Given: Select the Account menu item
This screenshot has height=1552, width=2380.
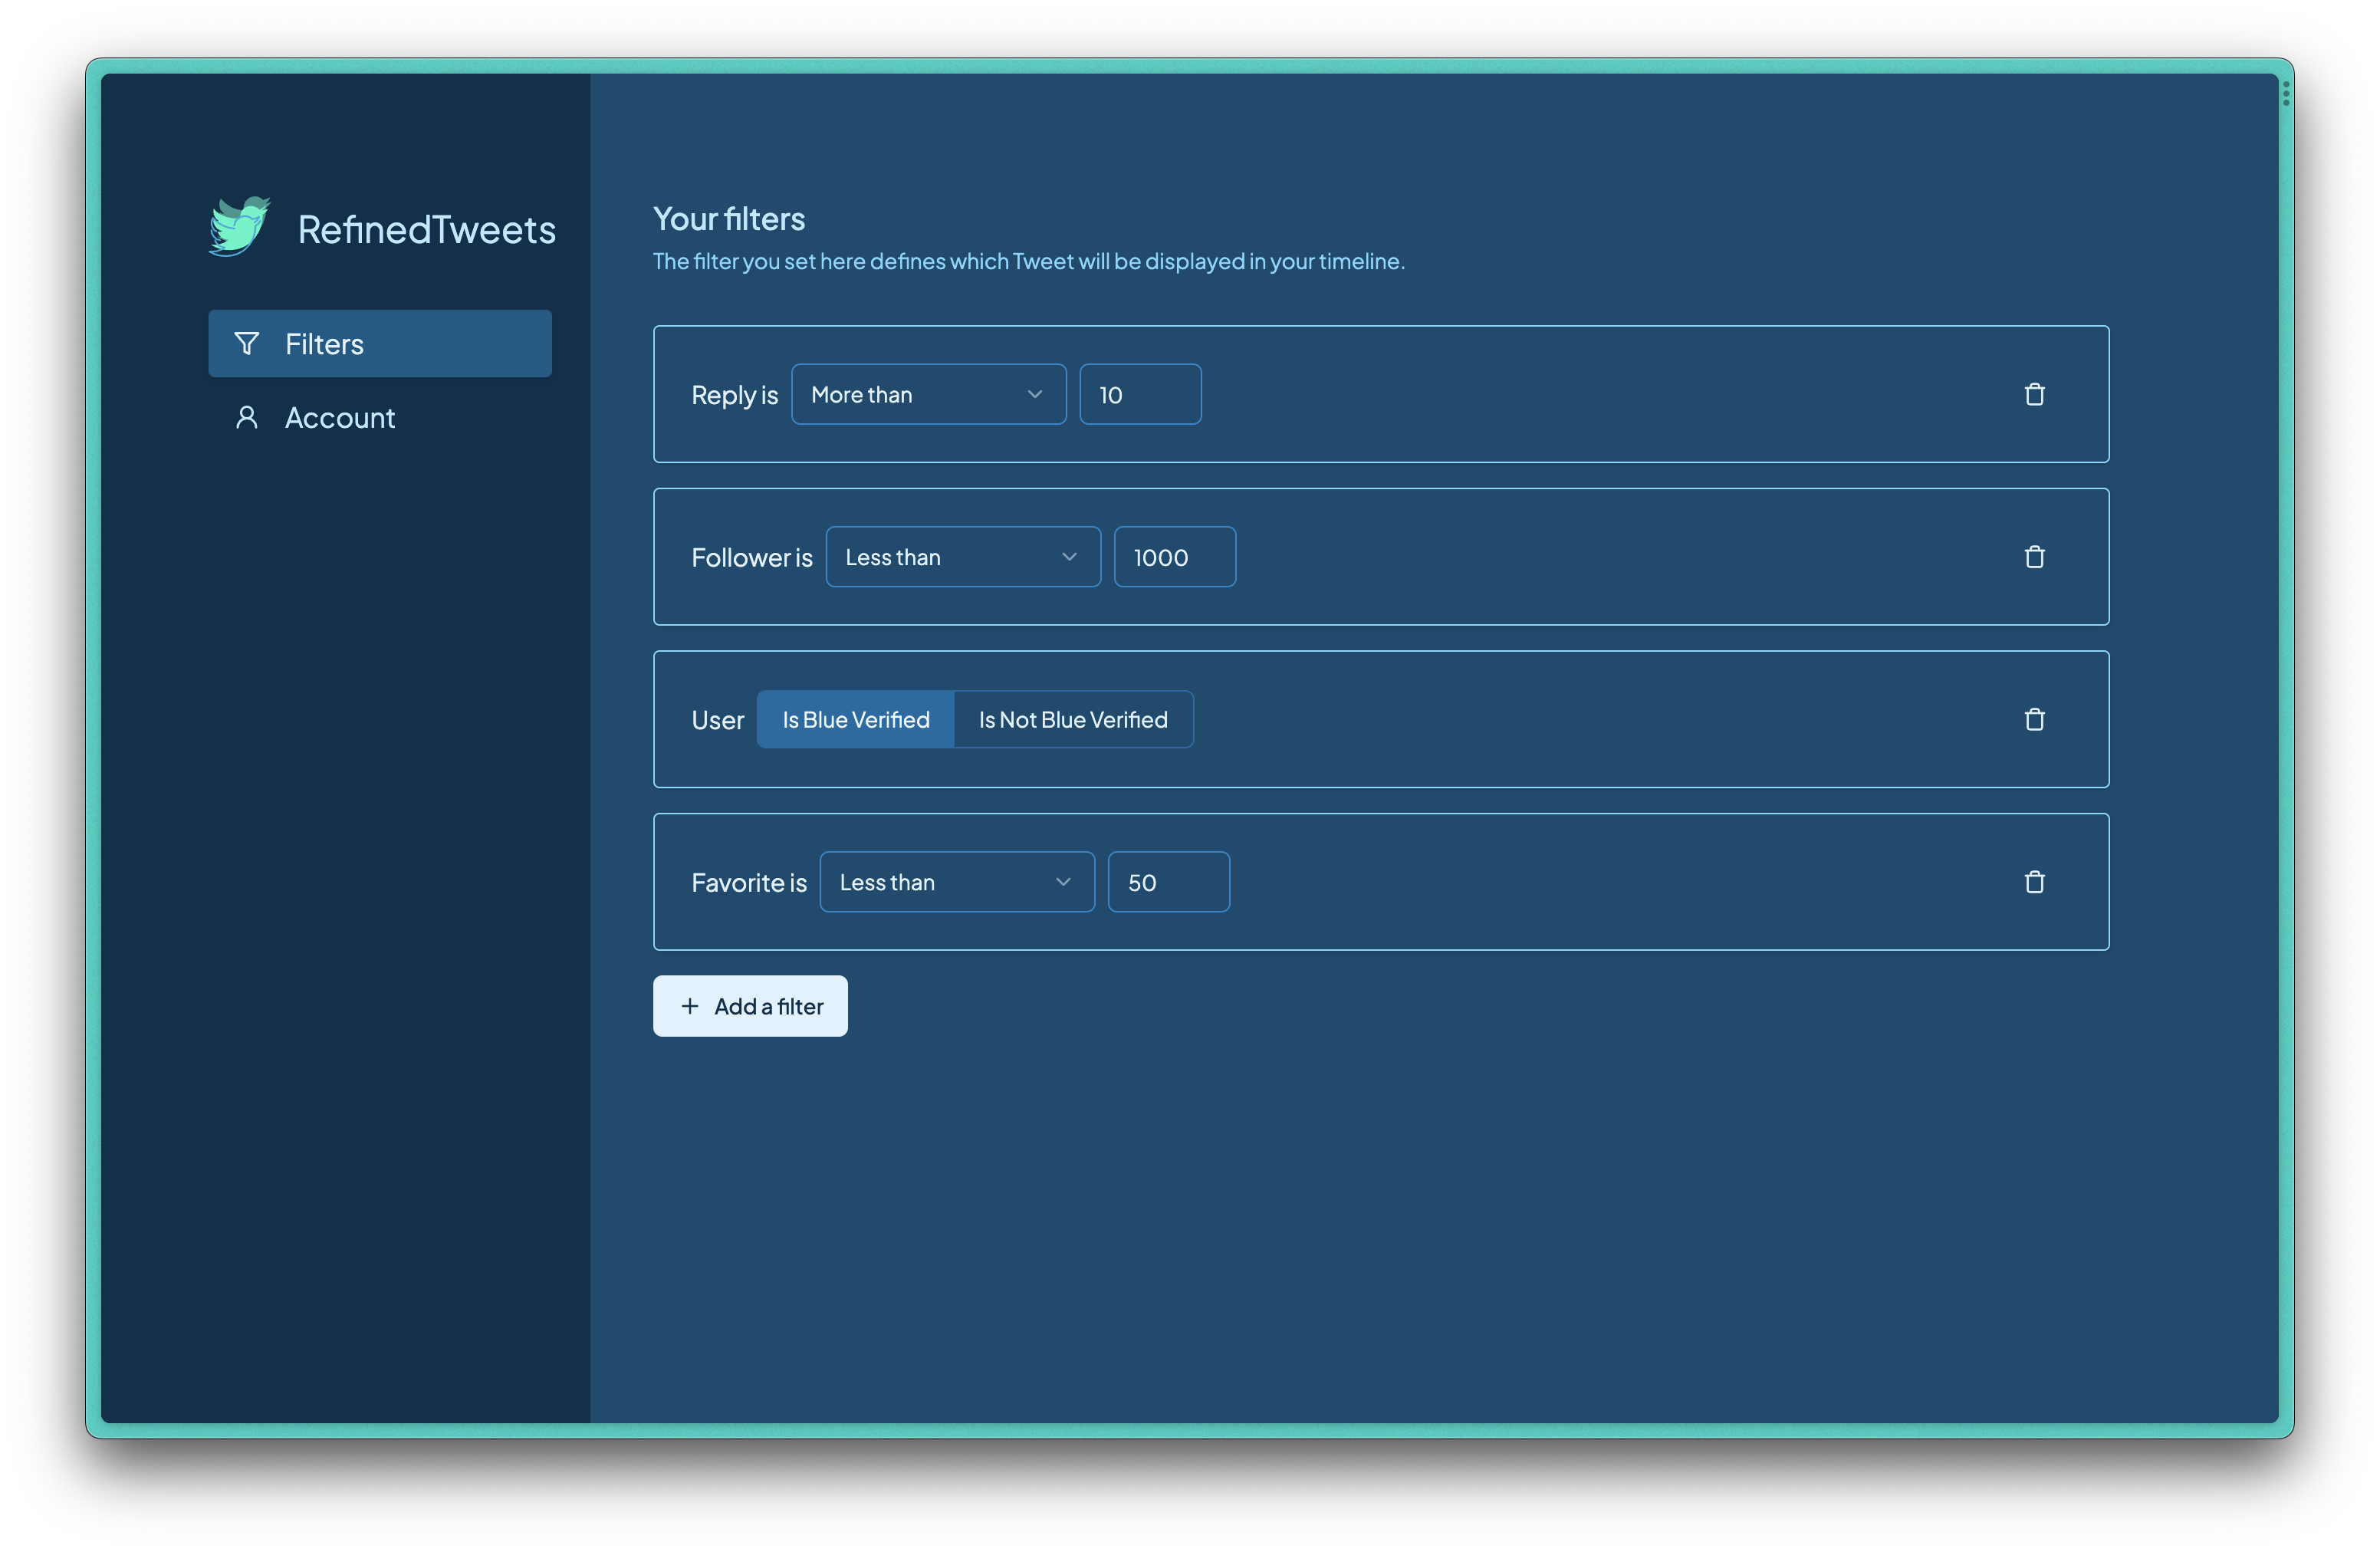Looking at the screenshot, I should click(x=340, y=416).
